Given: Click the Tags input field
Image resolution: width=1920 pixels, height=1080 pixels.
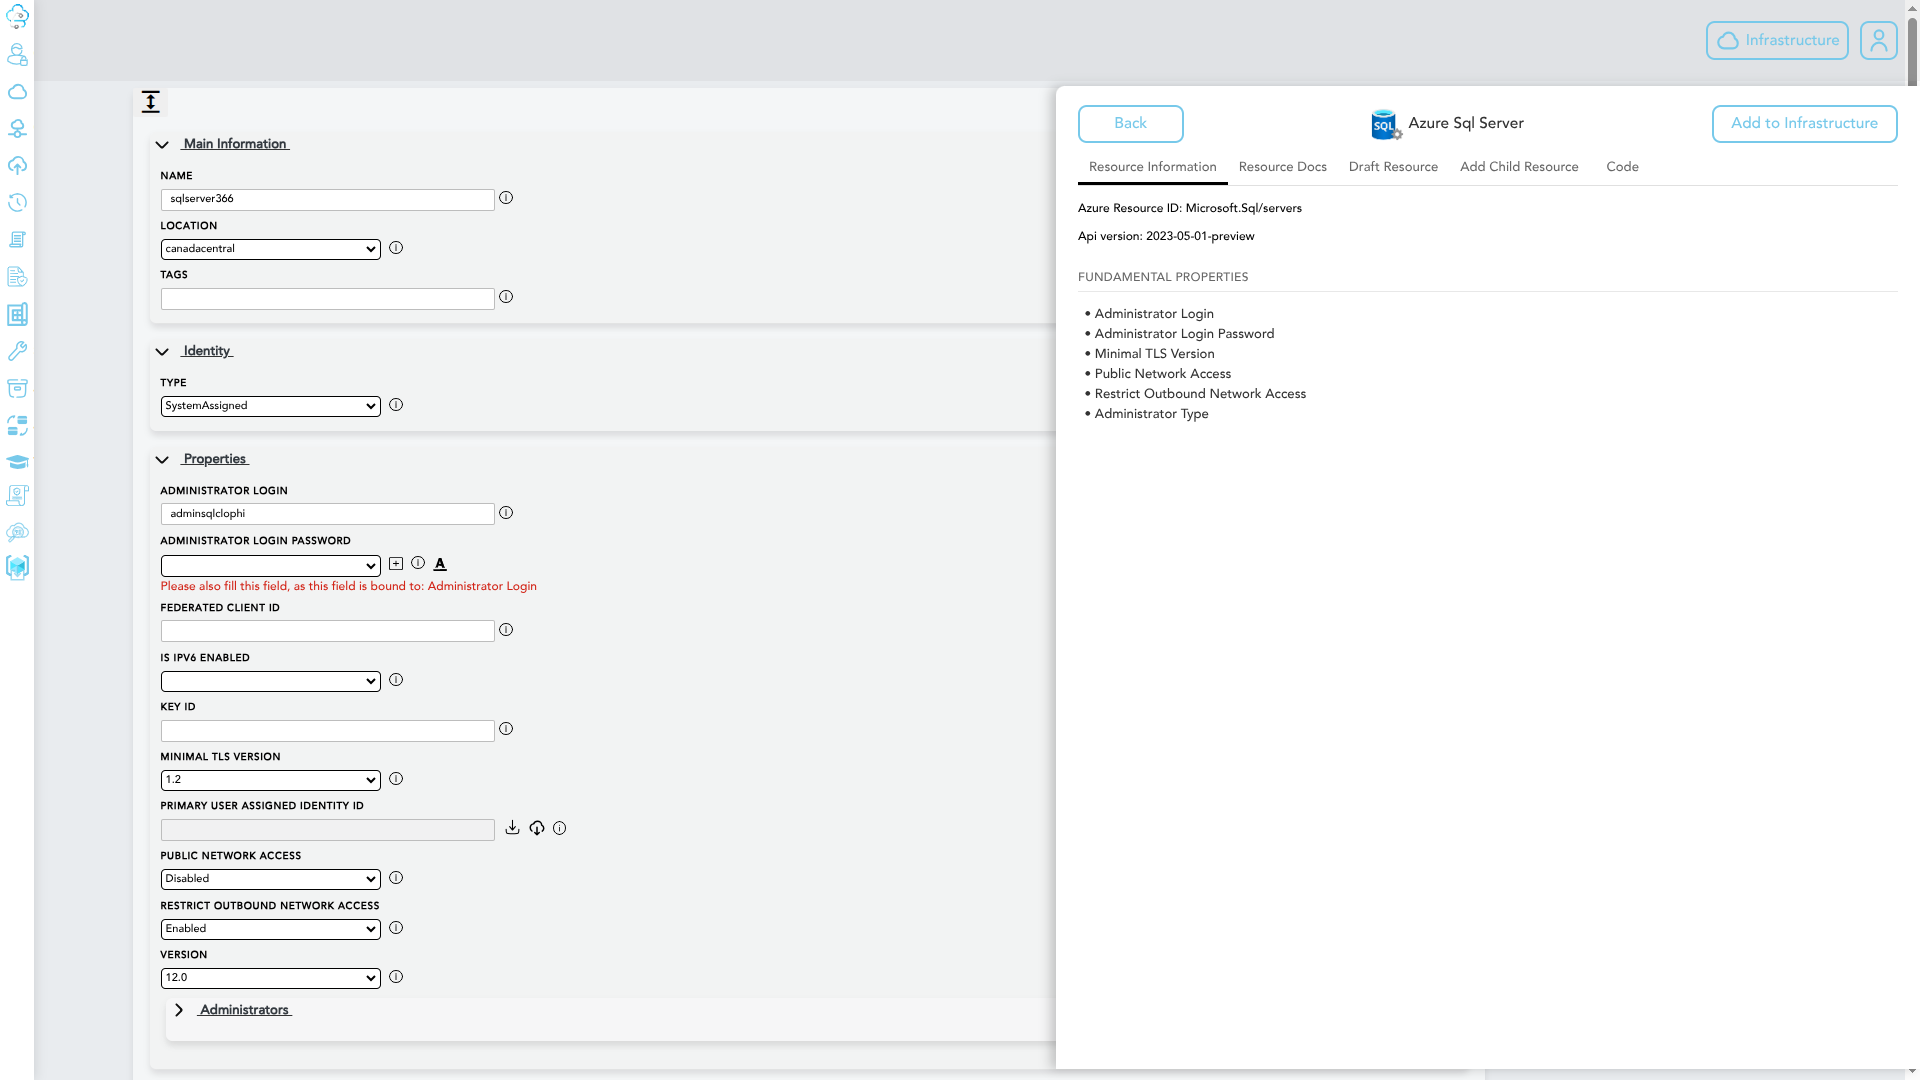Looking at the screenshot, I should [x=327, y=298].
